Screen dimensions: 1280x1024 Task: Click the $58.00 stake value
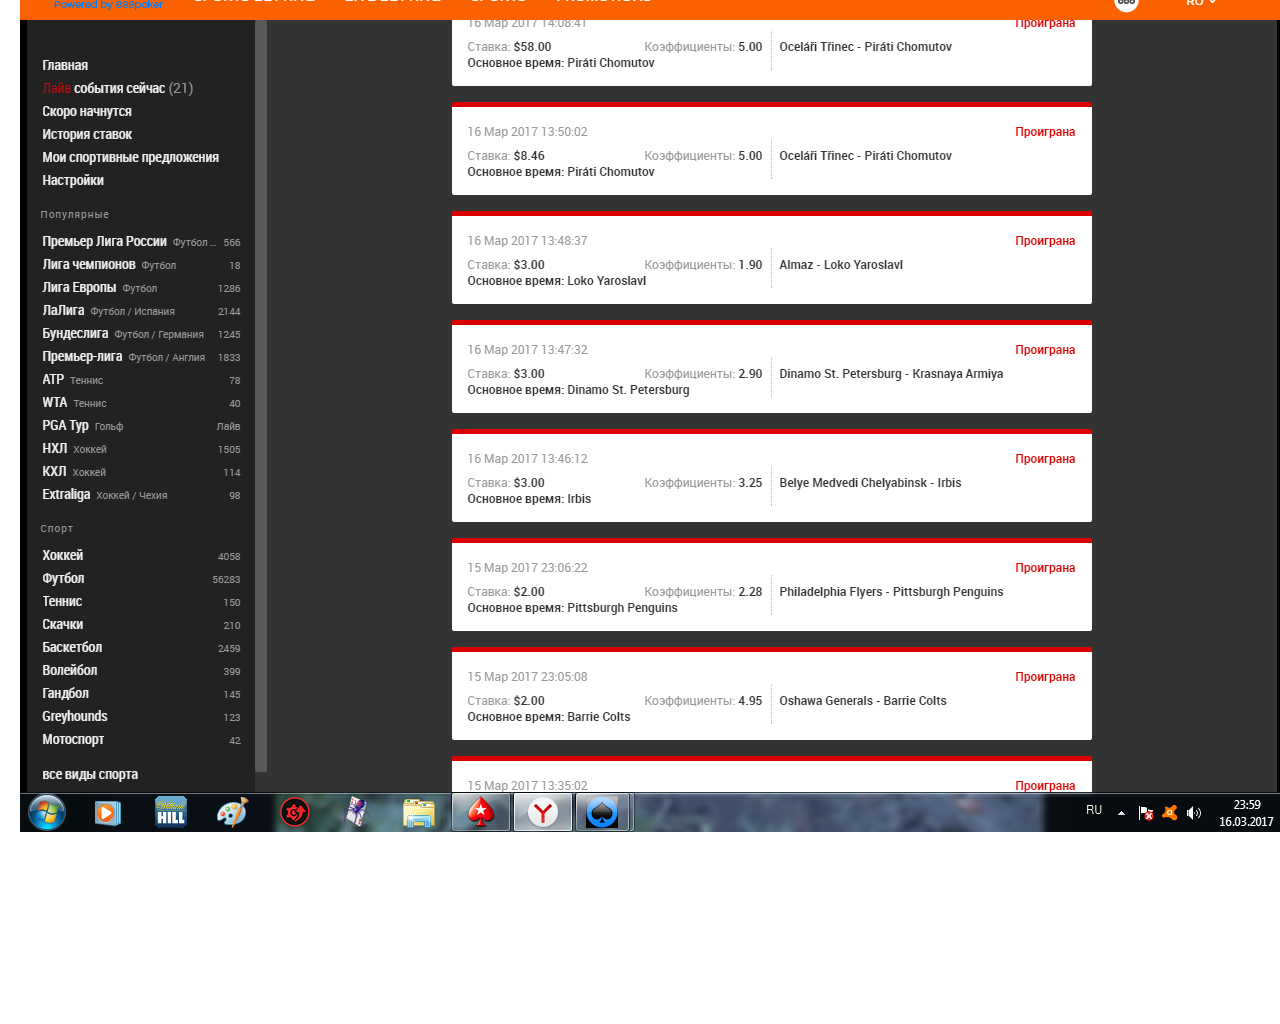(532, 47)
